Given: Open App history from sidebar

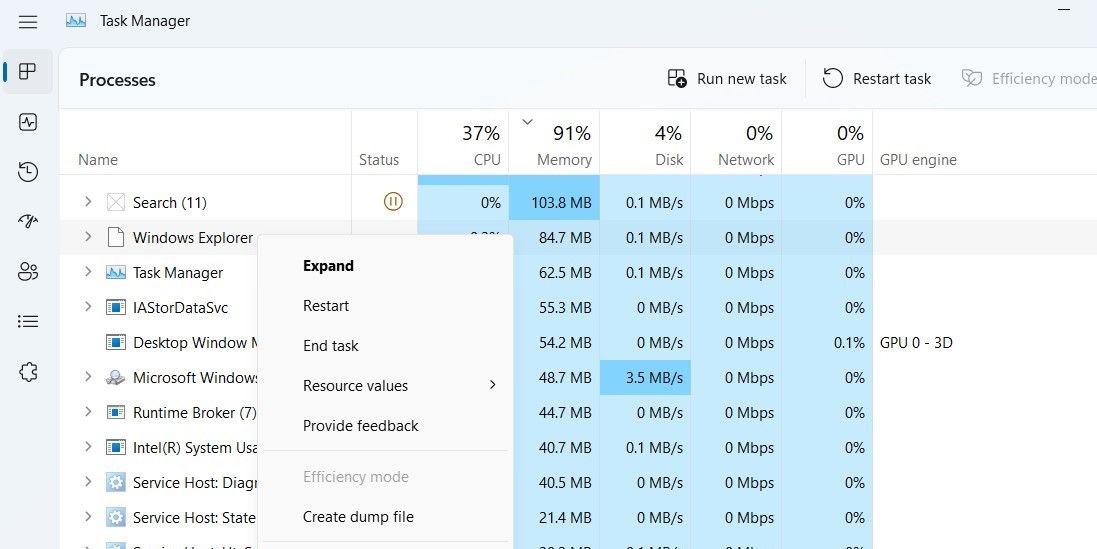Looking at the screenshot, I should 28,172.
